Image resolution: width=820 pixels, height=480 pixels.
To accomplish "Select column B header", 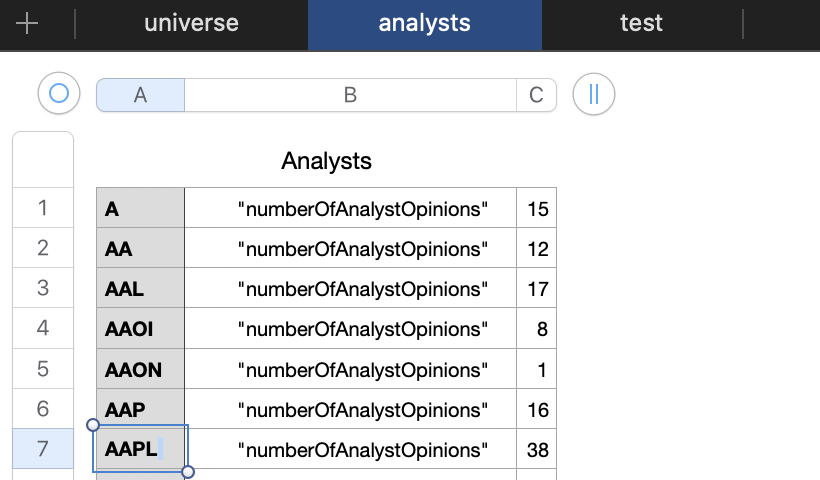I will [350, 95].
